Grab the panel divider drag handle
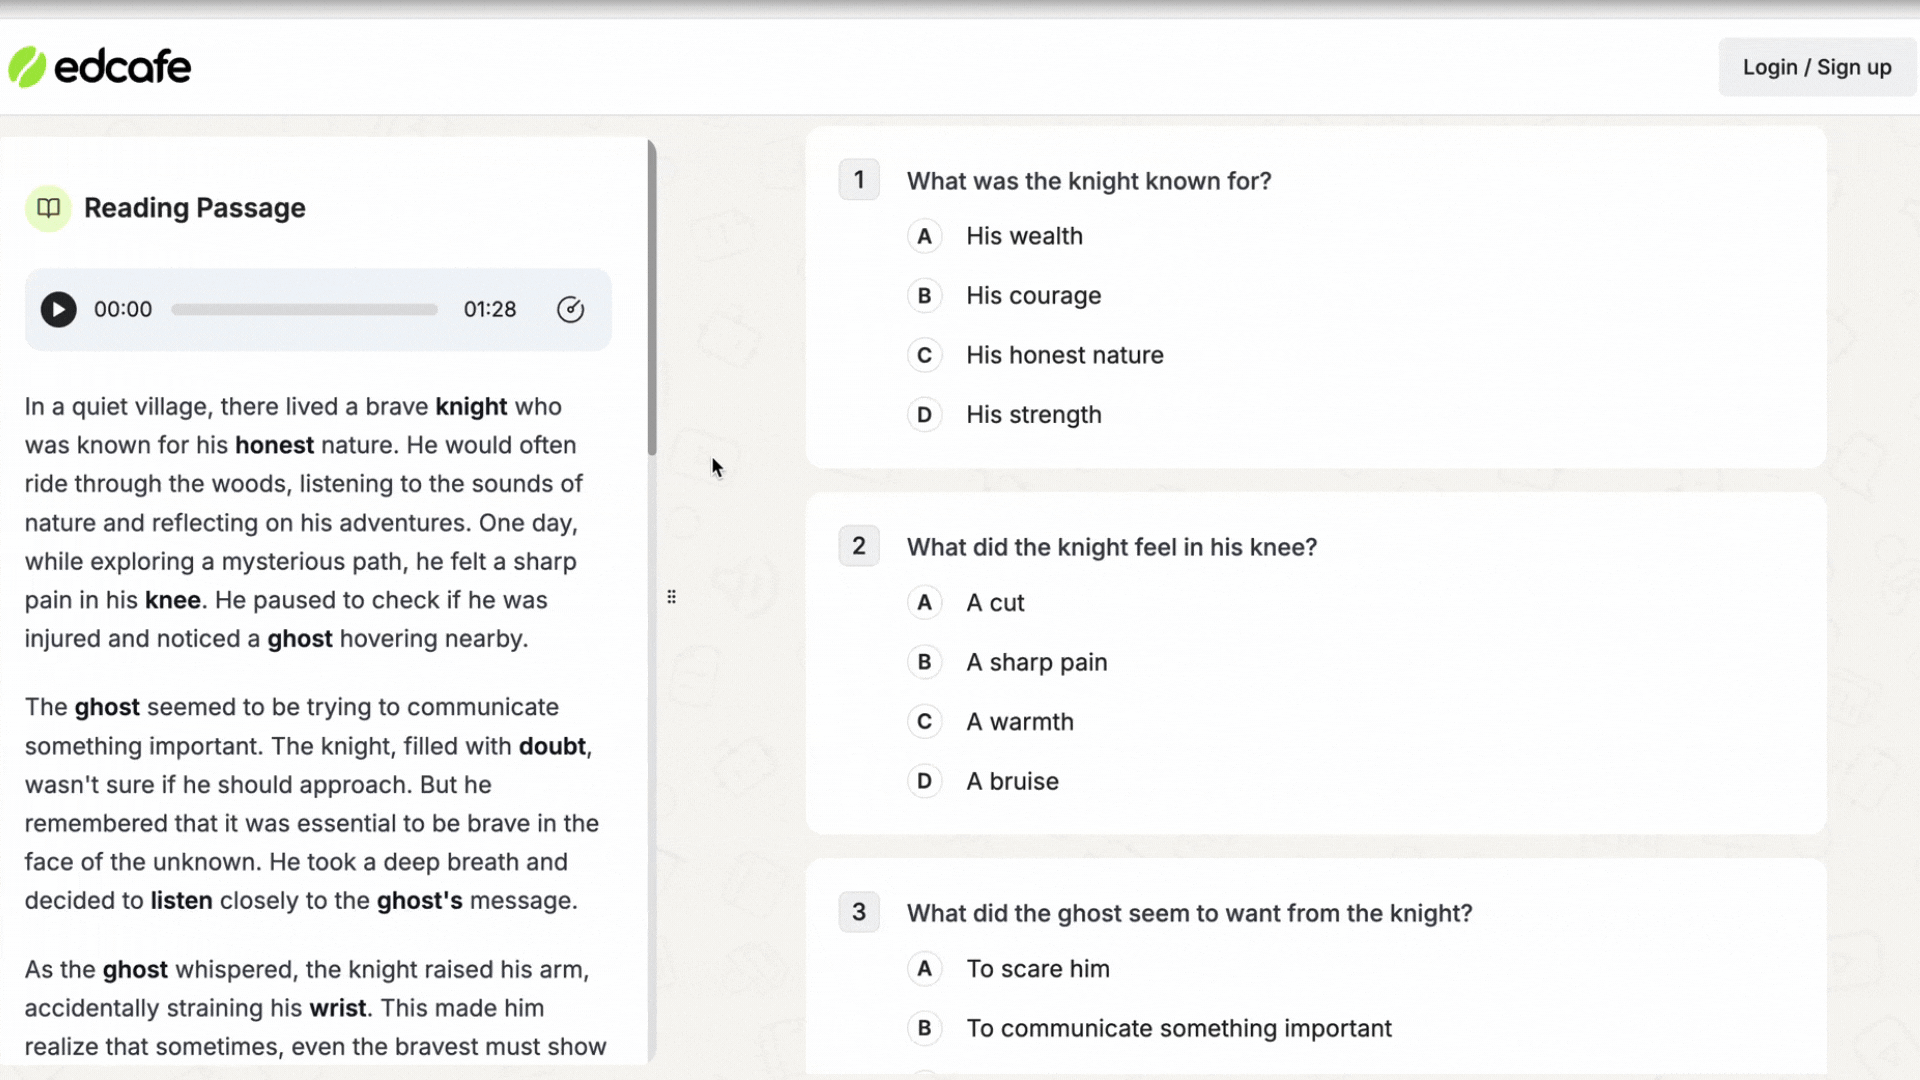Image resolution: width=1920 pixels, height=1080 pixels. [x=672, y=597]
